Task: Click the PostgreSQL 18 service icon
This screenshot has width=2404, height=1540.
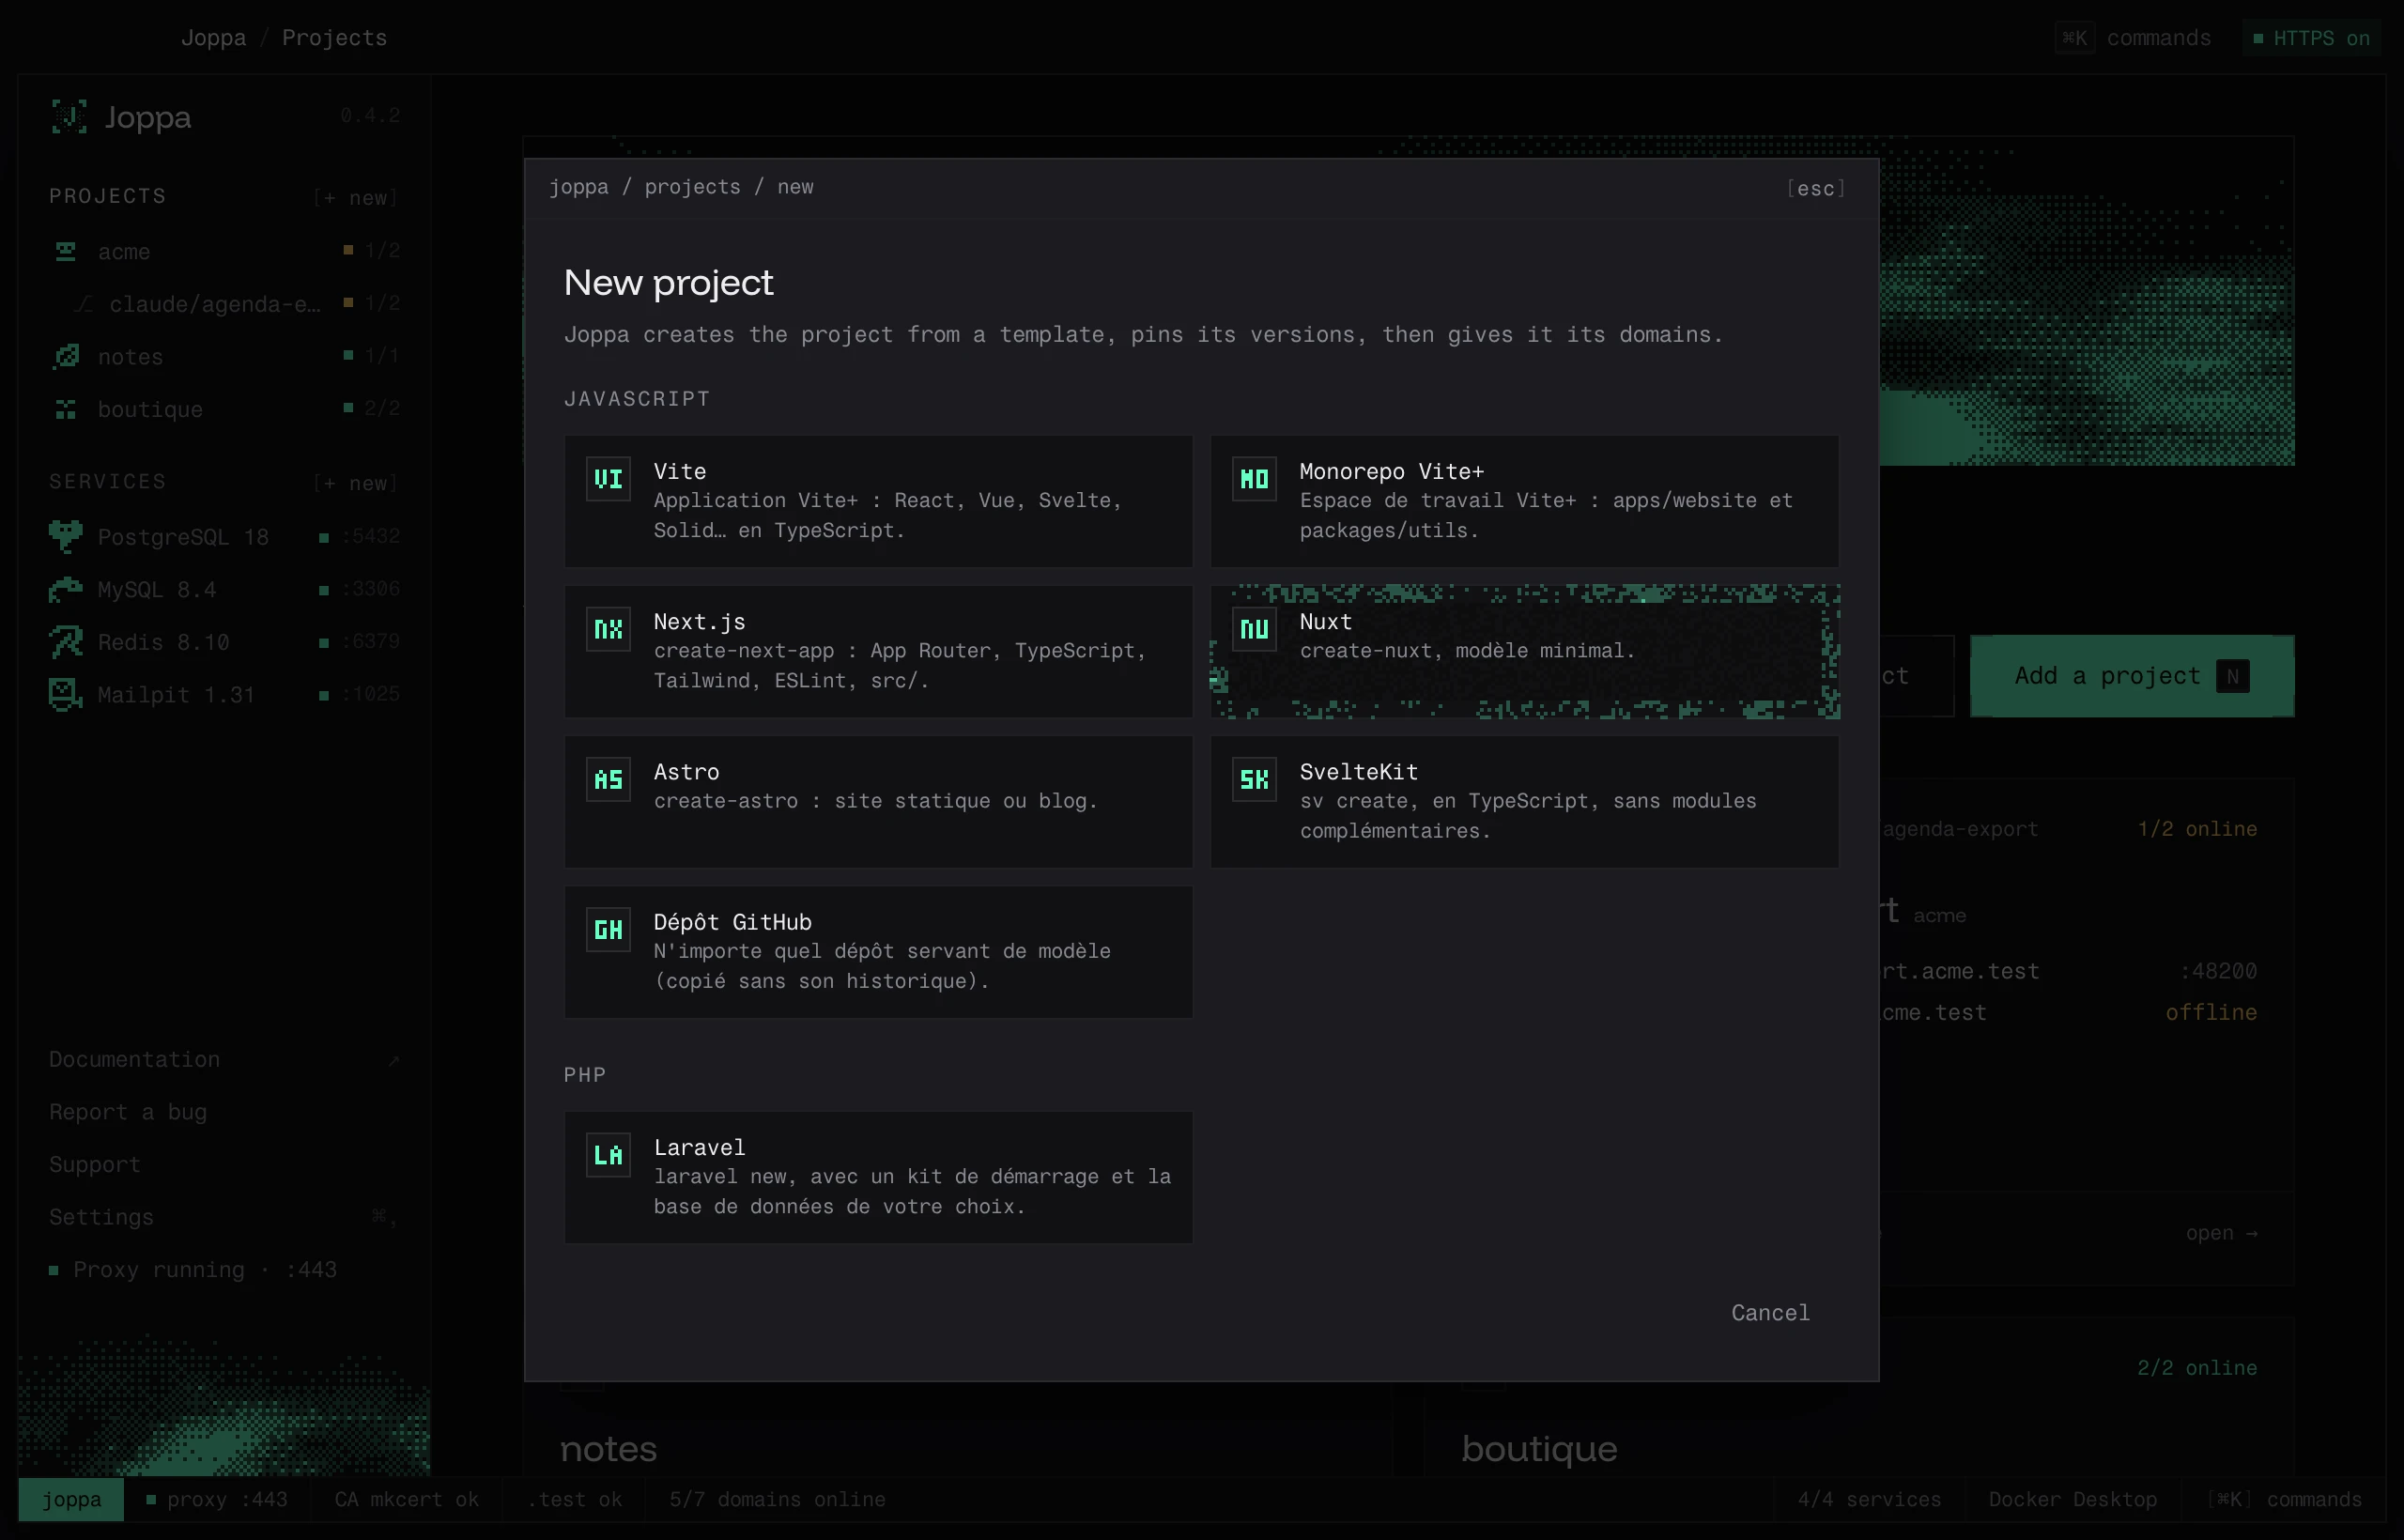Action: 66,537
